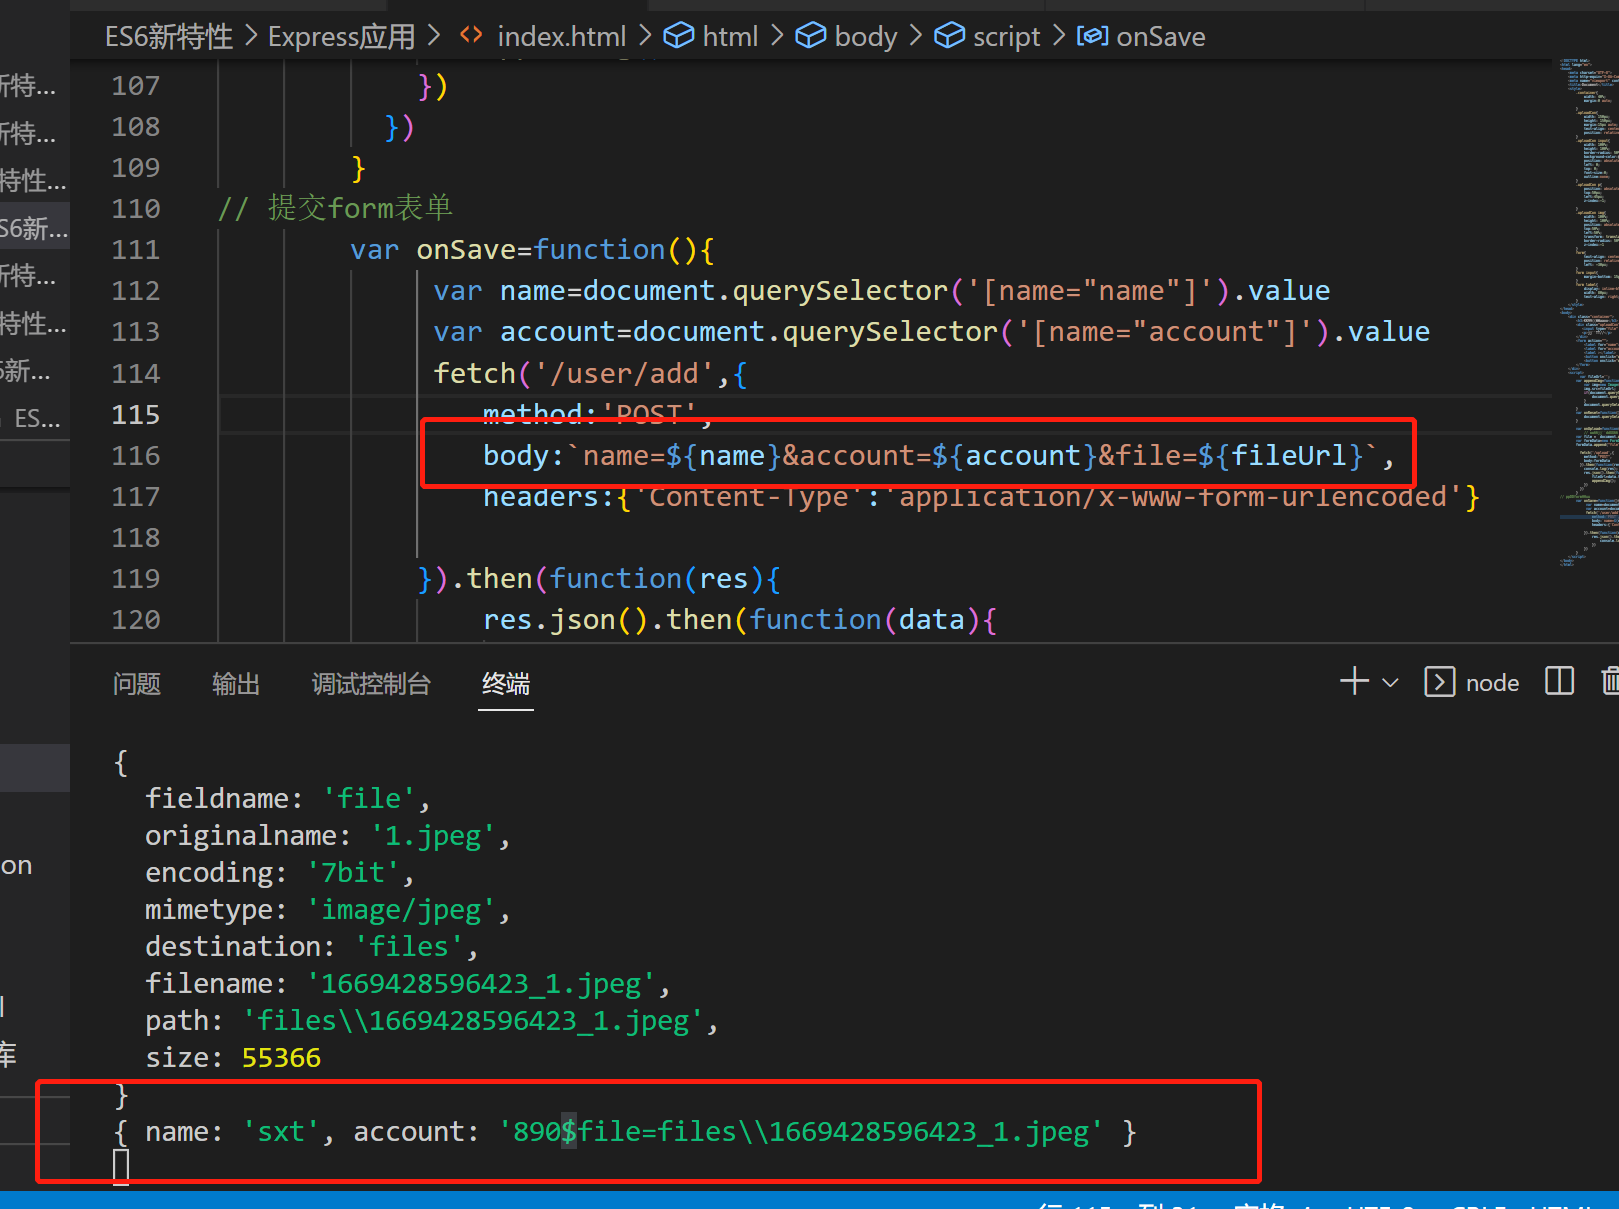Click size value 55366 in terminal

pyautogui.click(x=281, y=1058)
